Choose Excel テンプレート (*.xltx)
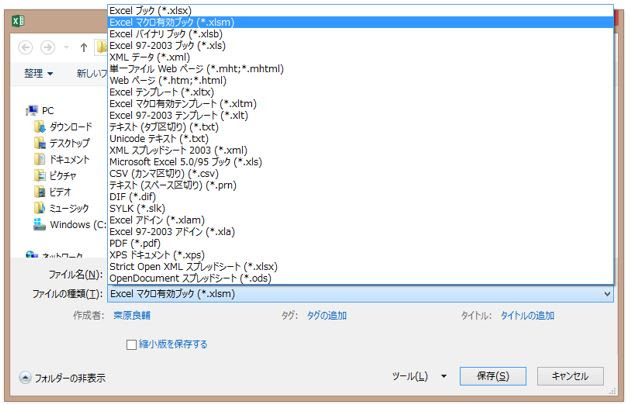633x405 pixels. 361,92
